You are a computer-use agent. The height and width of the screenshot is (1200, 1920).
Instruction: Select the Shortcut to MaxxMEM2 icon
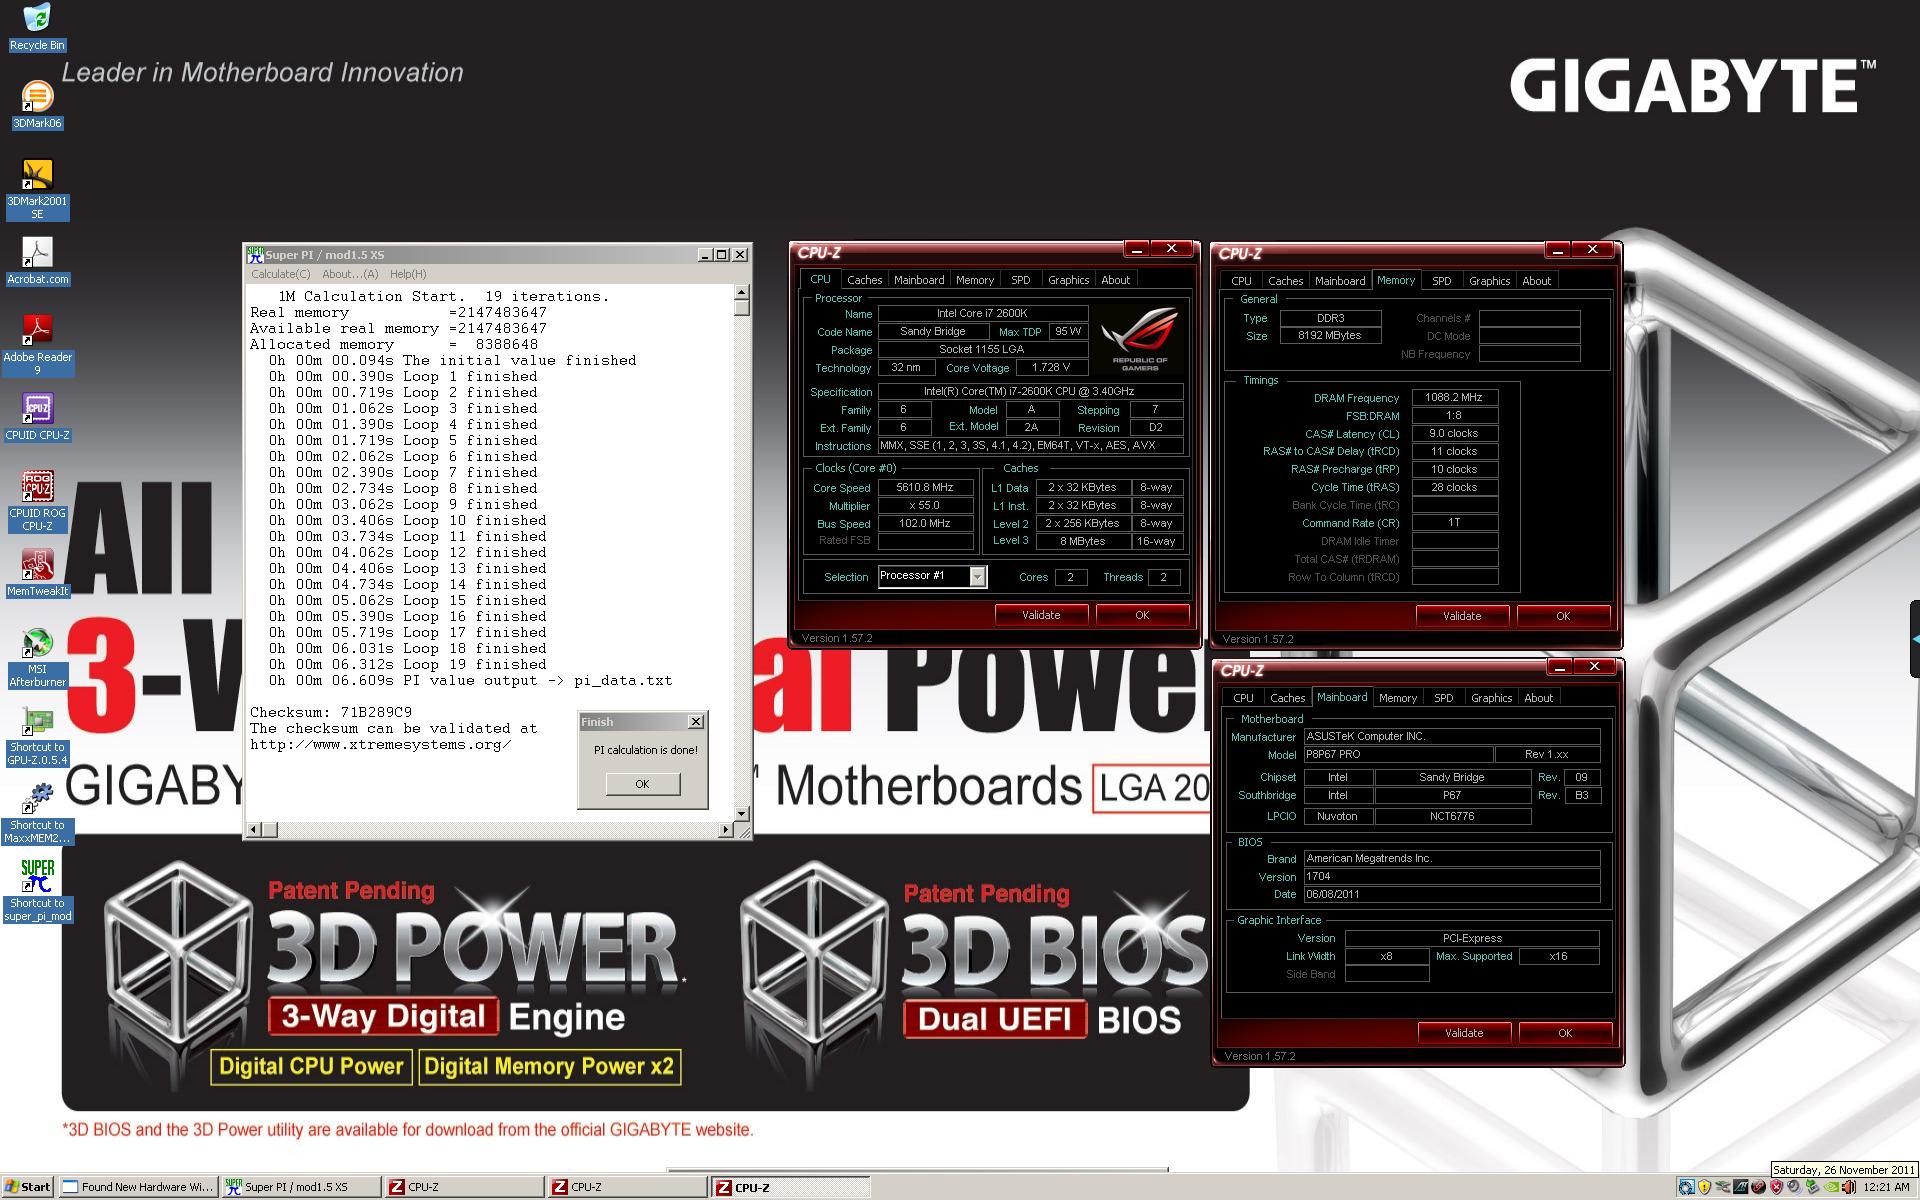coord(37,813)
